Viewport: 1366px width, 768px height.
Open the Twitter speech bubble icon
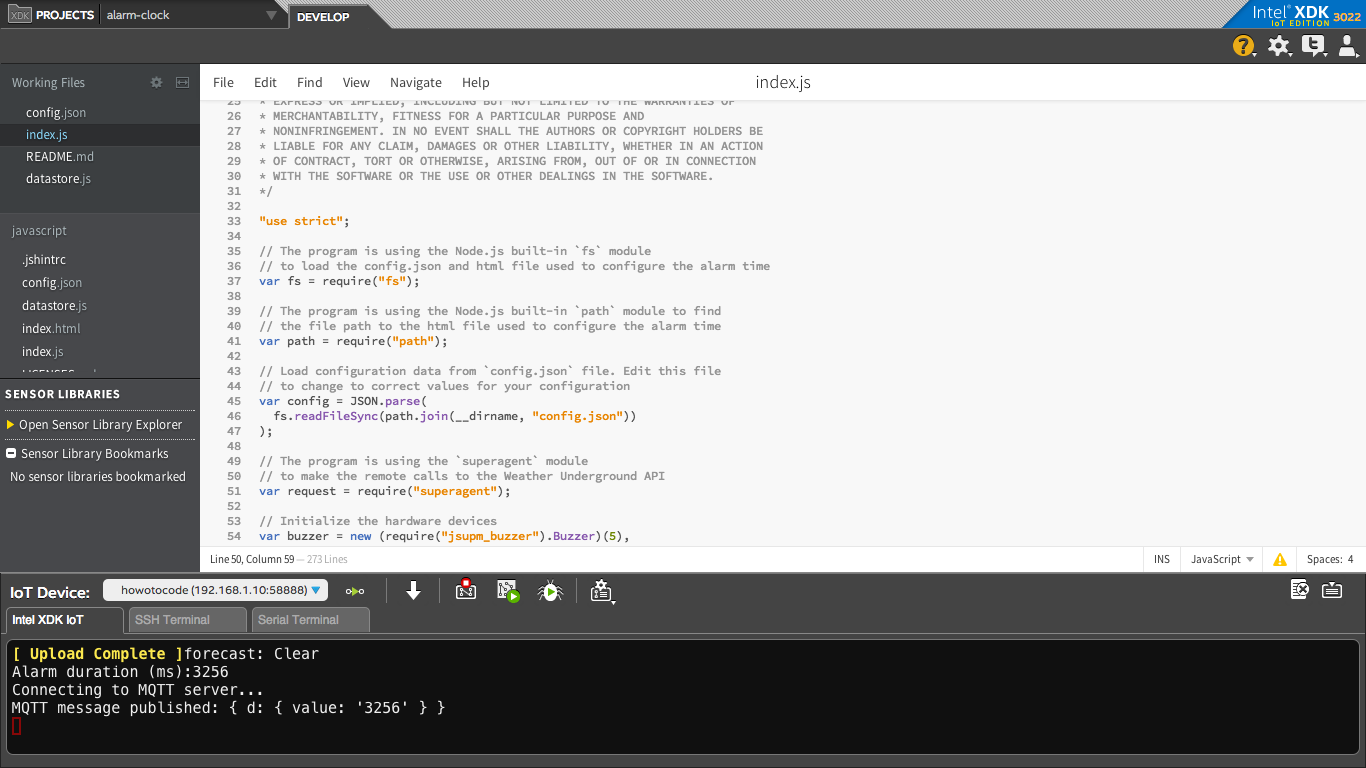(x=1313, y=45)
